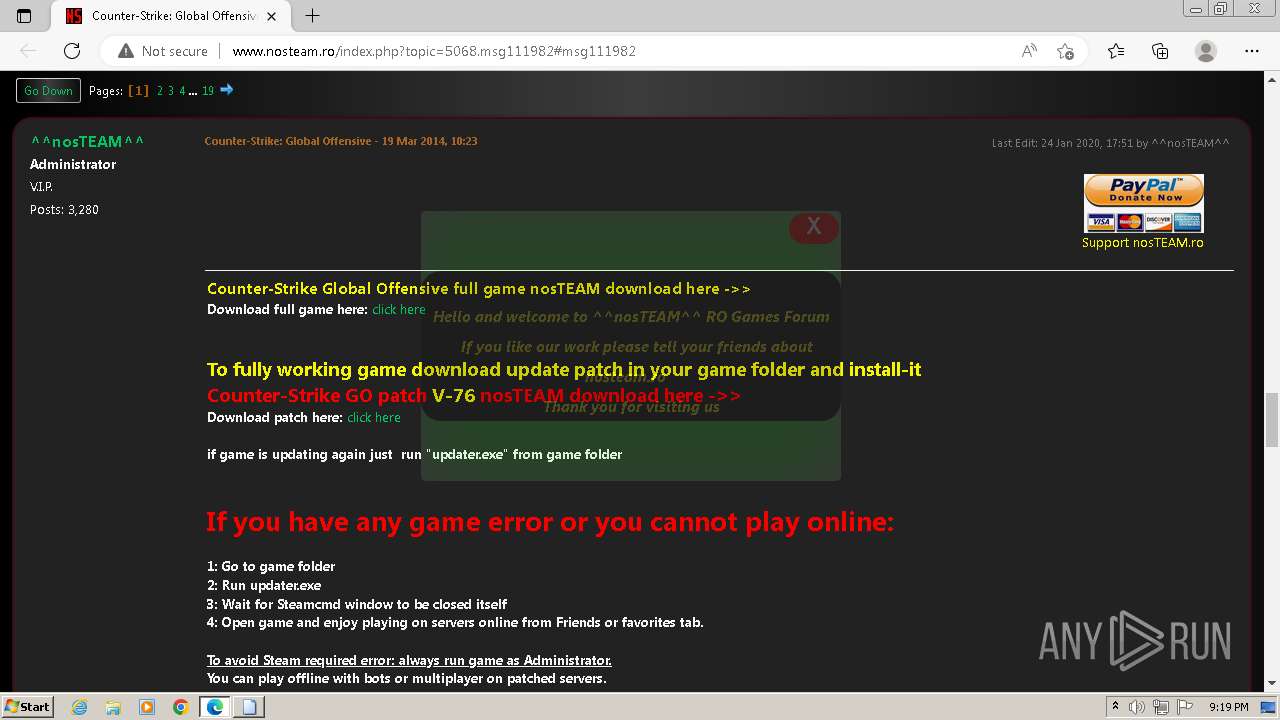
Task: Reload the current page
Action: click(72, 51)
